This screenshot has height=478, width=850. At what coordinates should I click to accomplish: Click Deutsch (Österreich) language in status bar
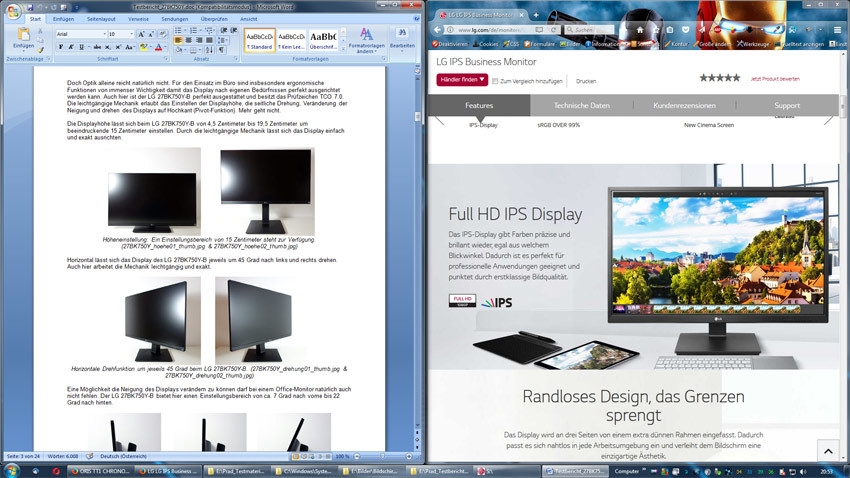123,456
